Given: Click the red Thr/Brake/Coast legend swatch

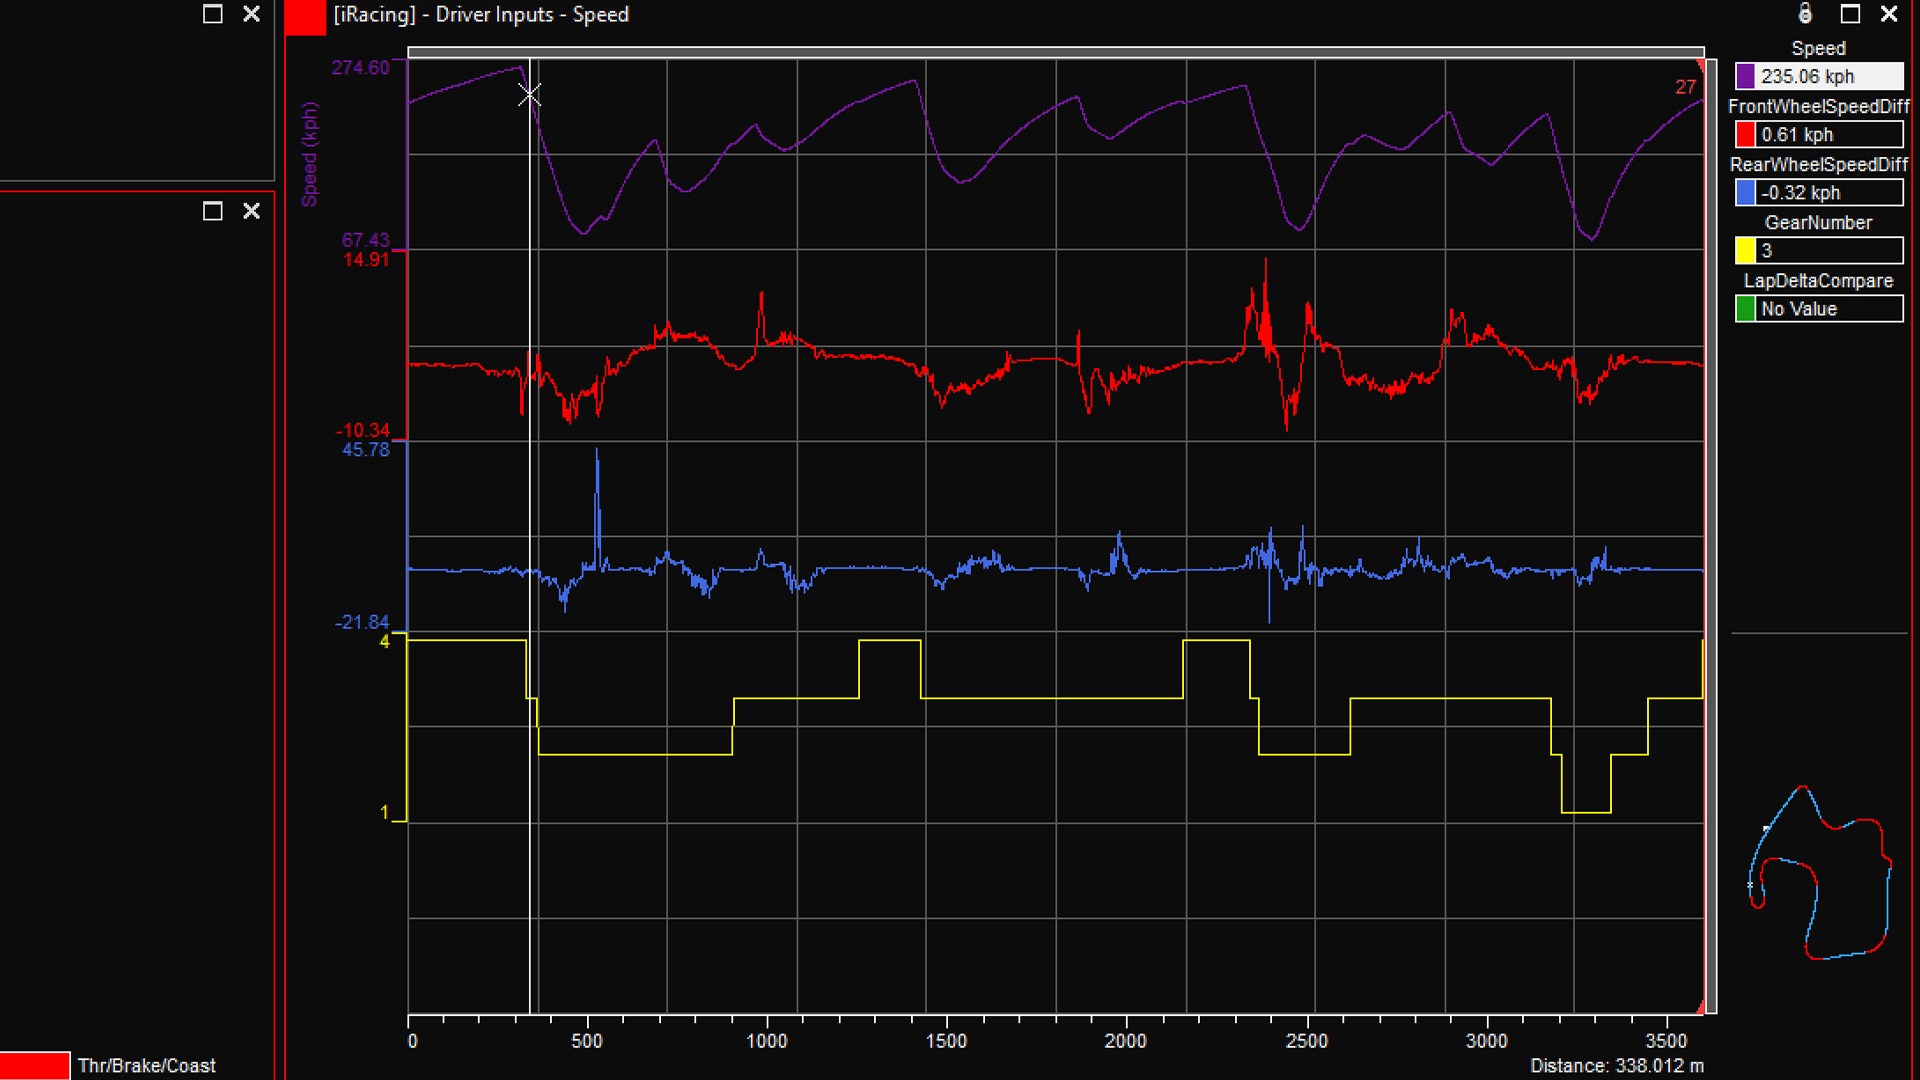Looking at the screenshot, I should [36, 1065].
